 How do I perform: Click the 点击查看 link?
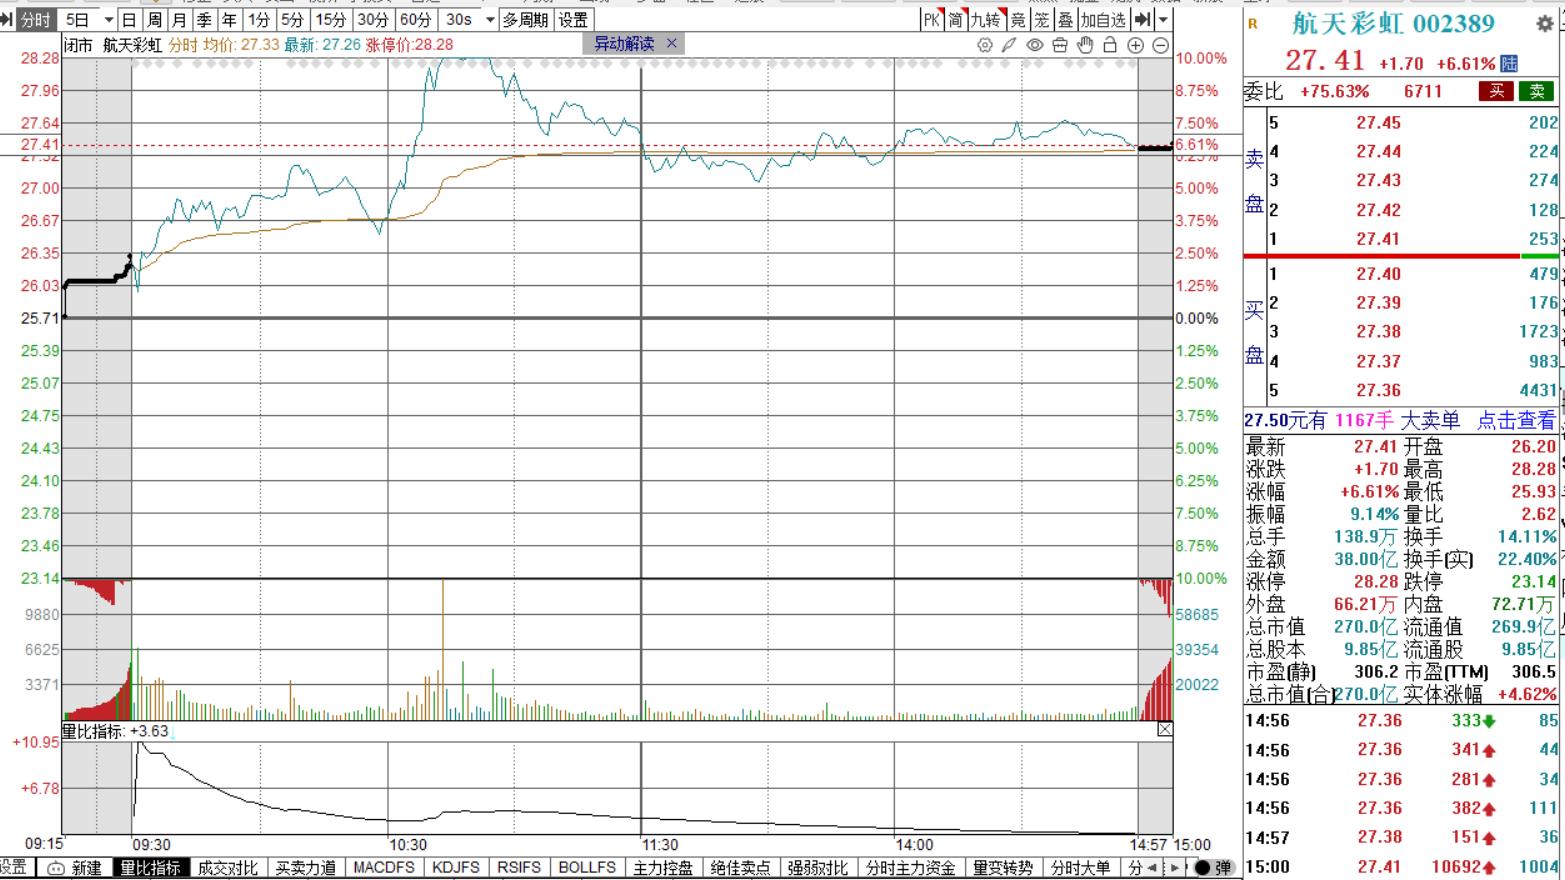tap(1516, 421)
